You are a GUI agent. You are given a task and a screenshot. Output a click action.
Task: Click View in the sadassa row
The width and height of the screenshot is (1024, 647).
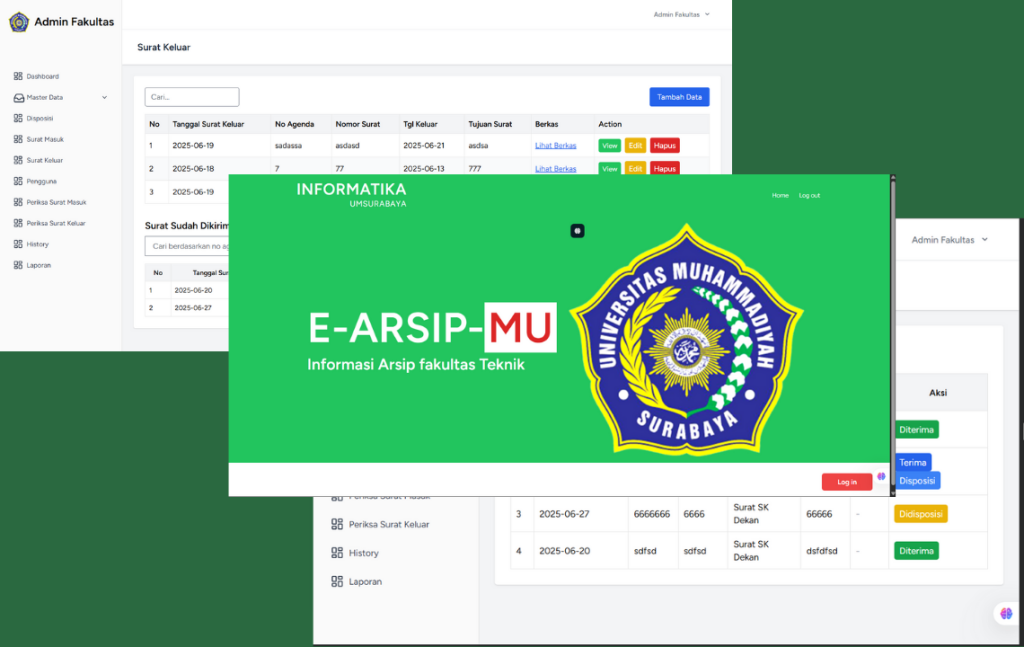(x=609, y=146)
